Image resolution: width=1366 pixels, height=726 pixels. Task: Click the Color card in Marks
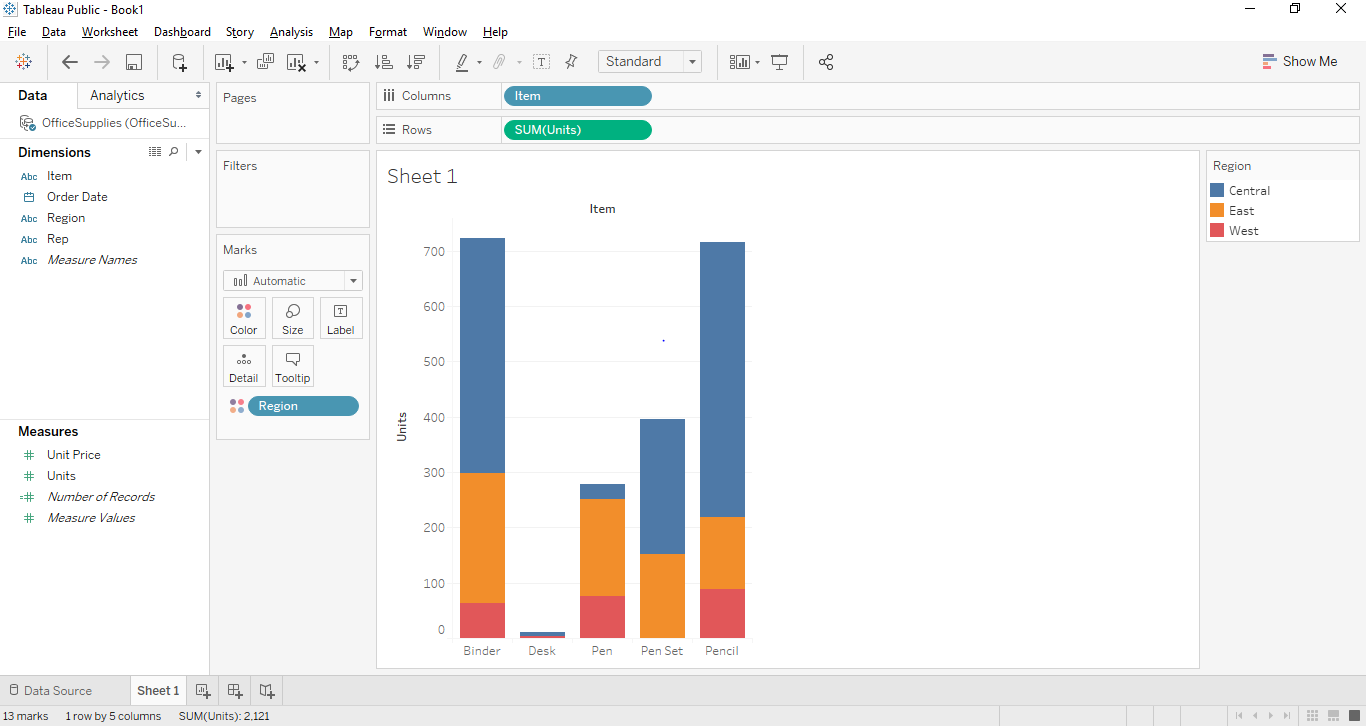coord(244,318)
